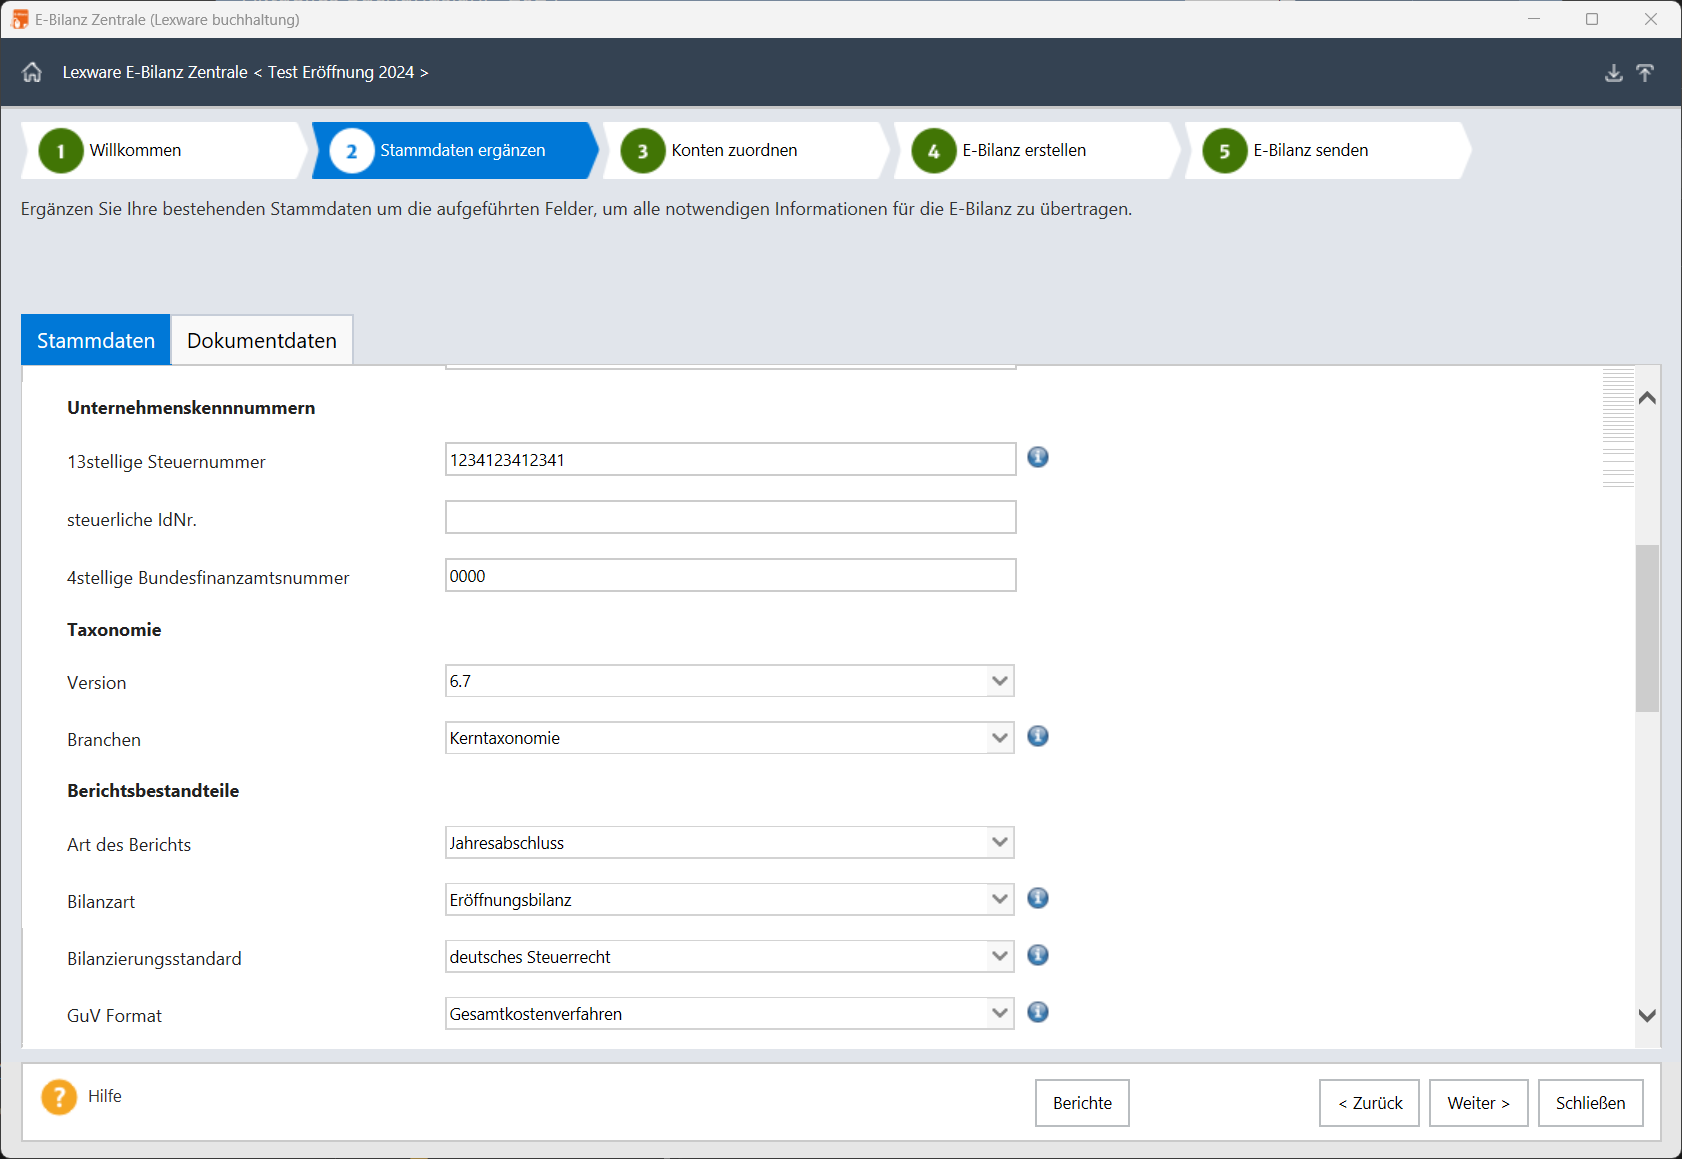
Task: Show info for Branchen field
Action: click(x=1038, y=736)
